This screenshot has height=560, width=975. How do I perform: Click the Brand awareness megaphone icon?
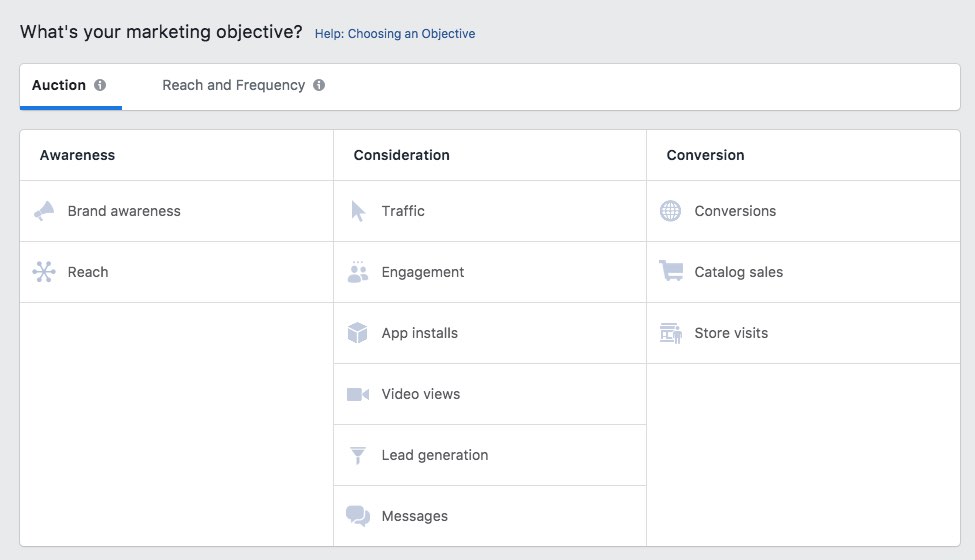point(44,211)
